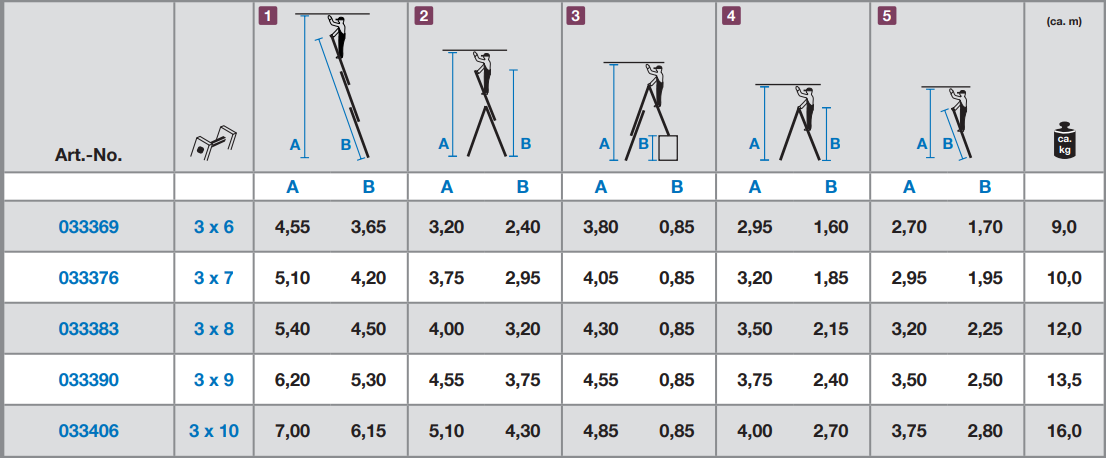Select the 7,00 height value
Image resolution: width=1106 pixels, height=458 pixels.
point(293,431)
